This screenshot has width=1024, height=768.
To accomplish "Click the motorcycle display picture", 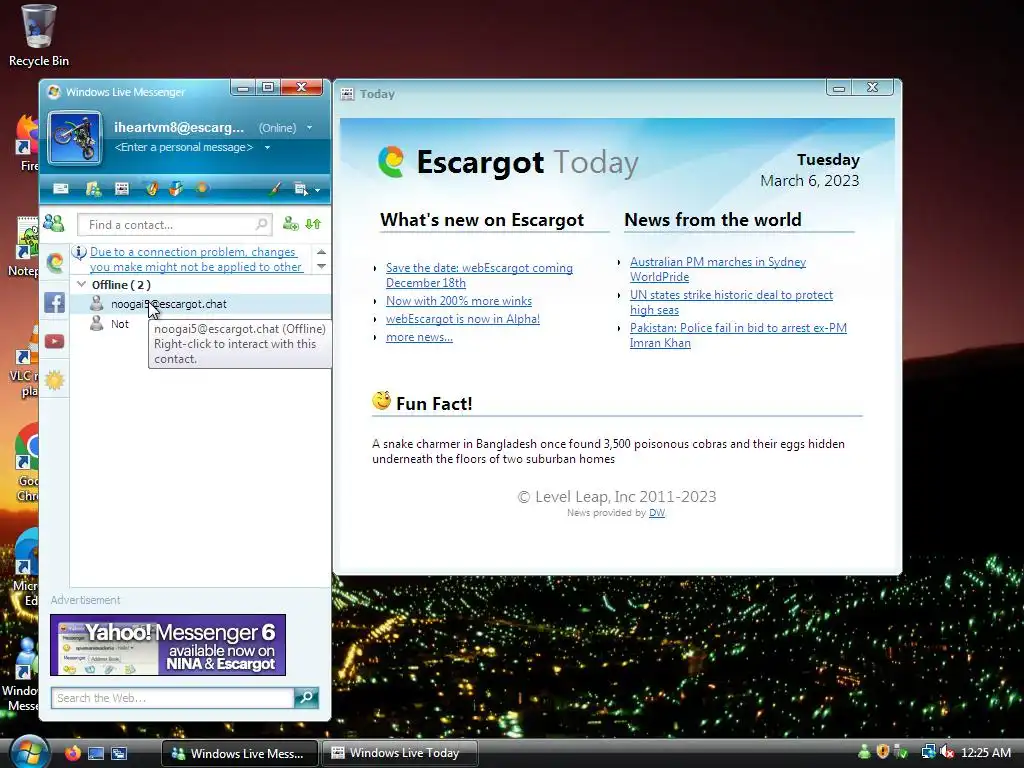I will [x=74, y=137].
